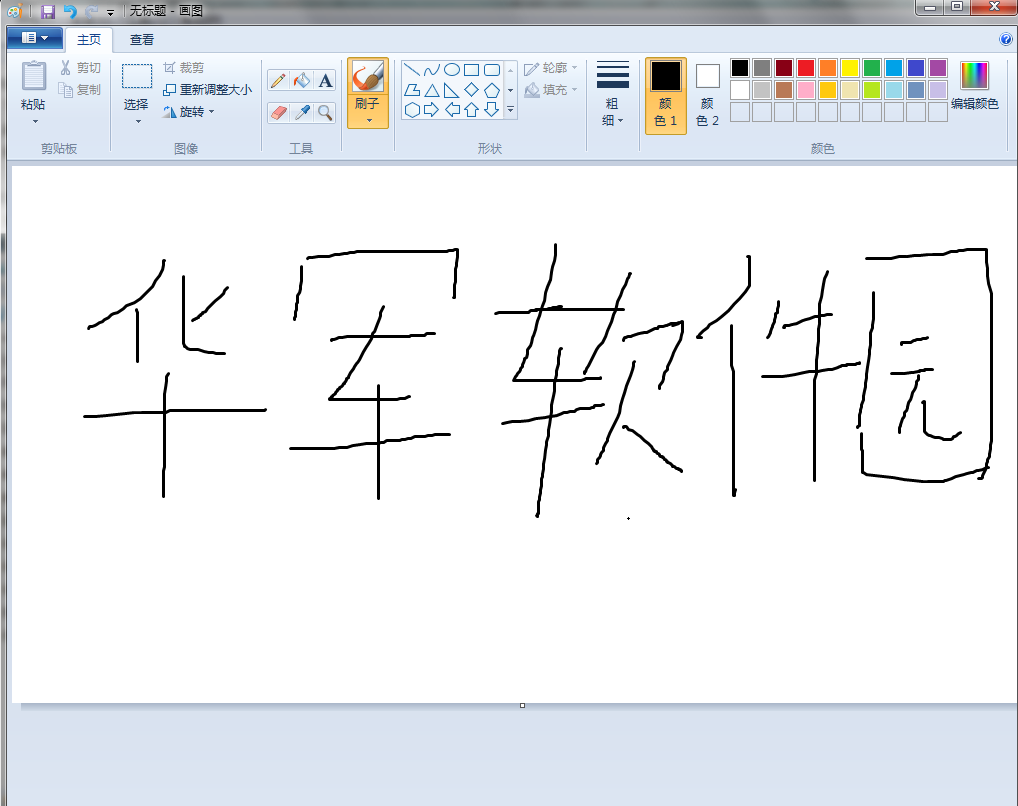The width and height of the screenshot is (1018, 806).
Task: Select the Fill with color bucket tool
Action: 301,80
